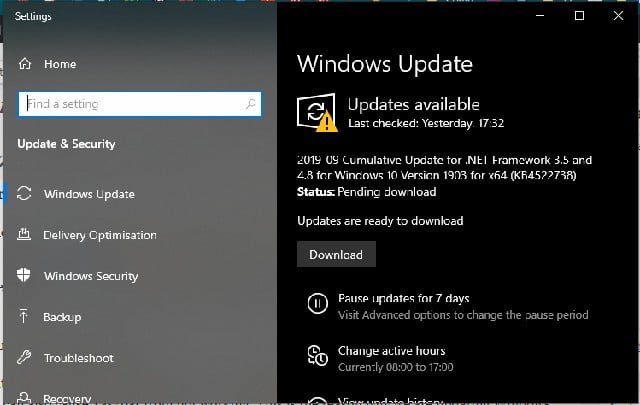Open Troubleshoot settings
The height and width of the screenshot is (405, 640).
pyautogui.click(x=79, y=358)
